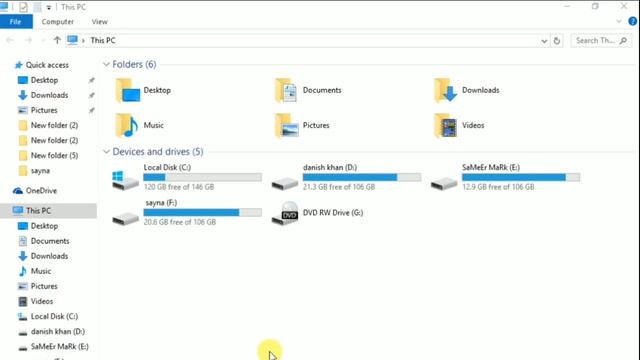Select Quick access in navigation pane

(x=41, y=65)
